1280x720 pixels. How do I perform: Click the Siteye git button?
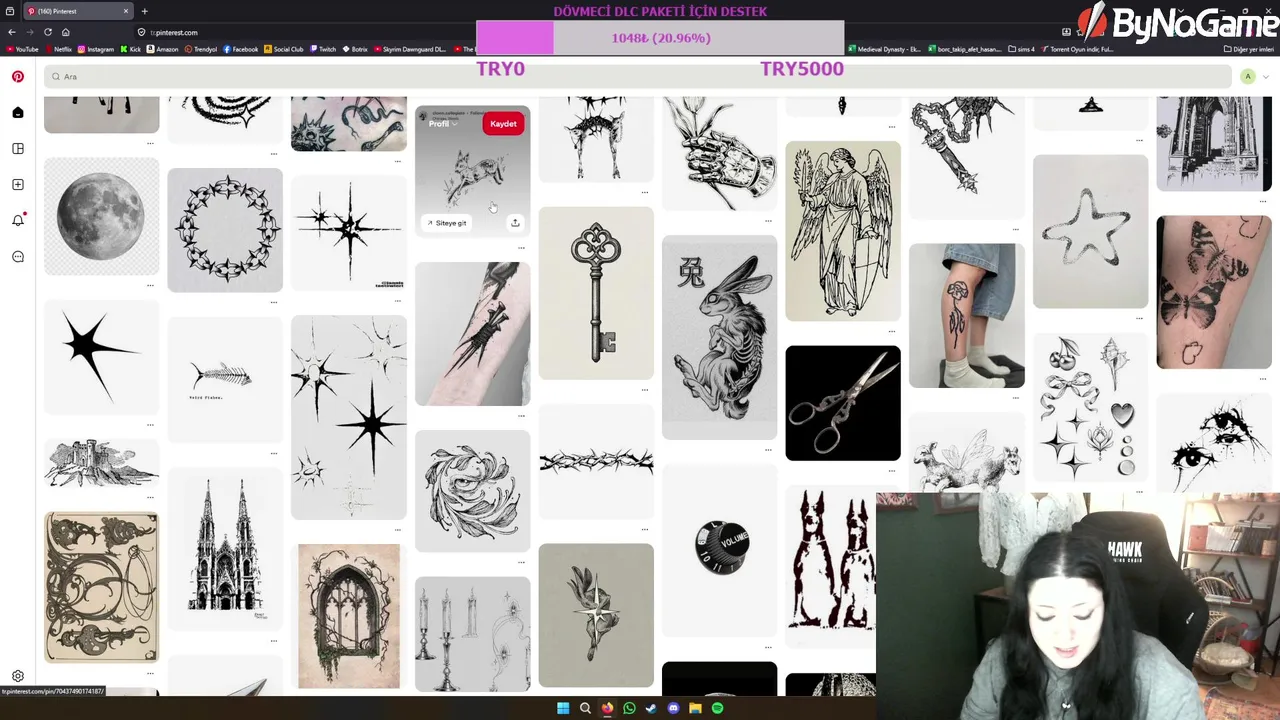[x=446, y=223]
